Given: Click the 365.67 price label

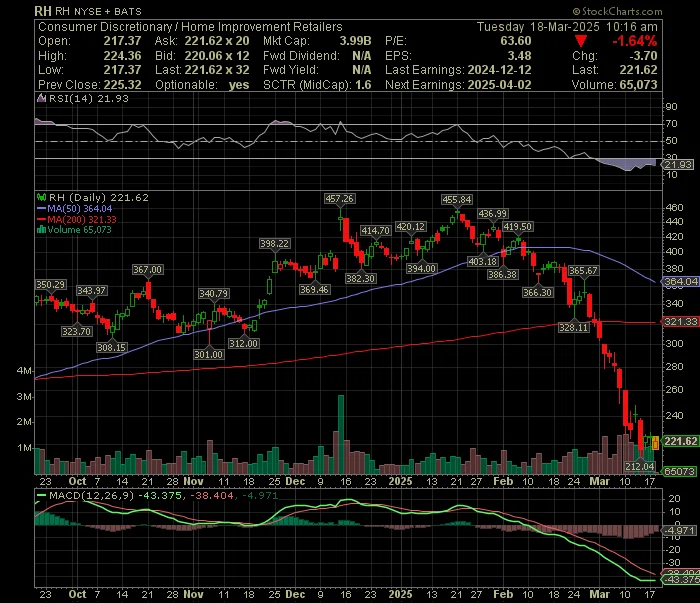Looking at the screenshot, I should (583, 270).
